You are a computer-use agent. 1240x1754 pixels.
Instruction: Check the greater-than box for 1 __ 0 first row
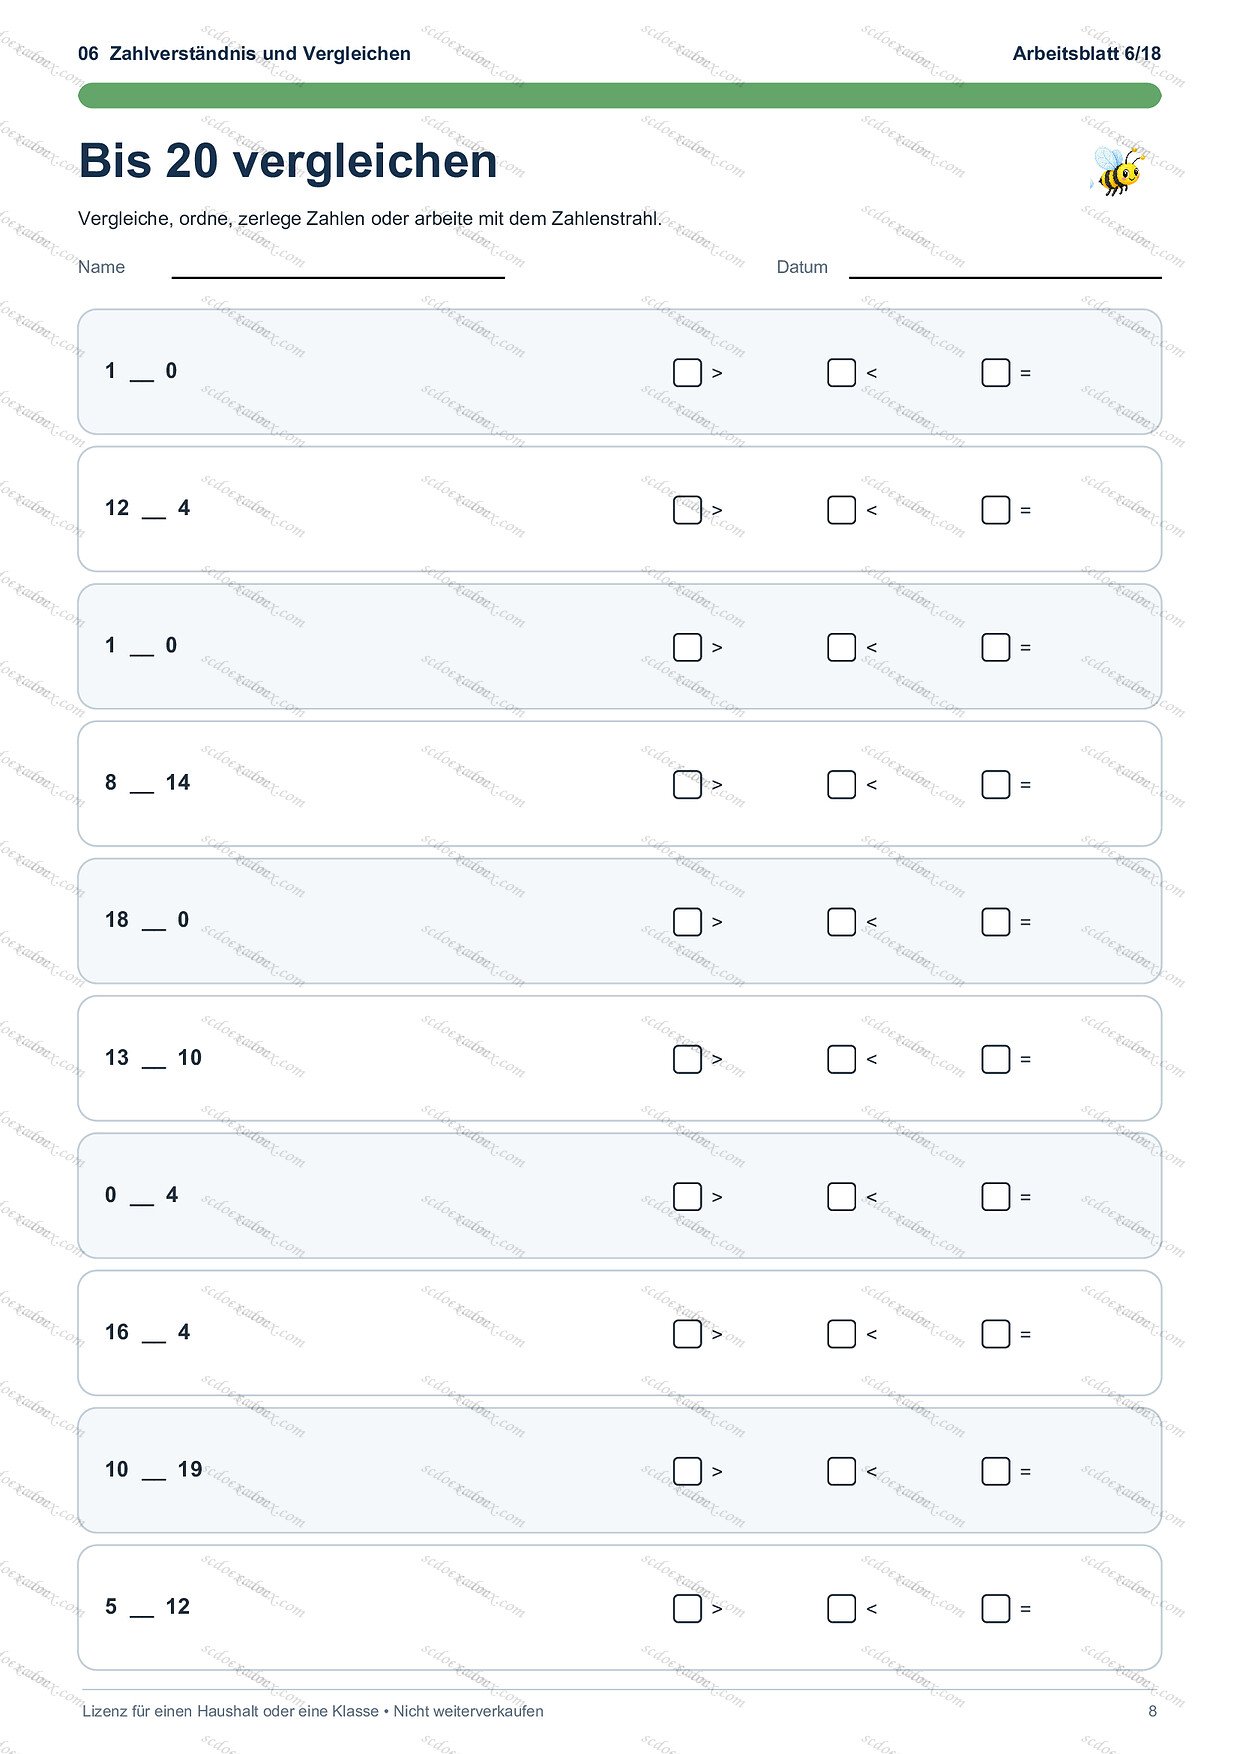(687, 373)
